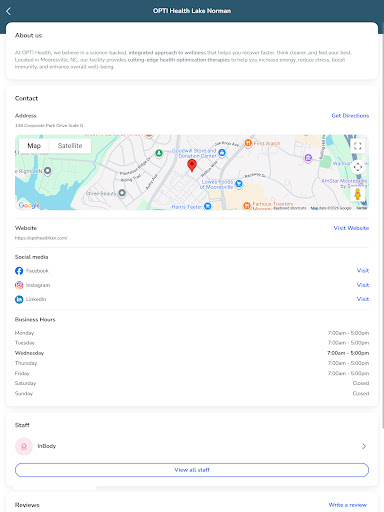Toggle fullscreen map view
This screenshot has height=512, width=384.
click(357, 146)
